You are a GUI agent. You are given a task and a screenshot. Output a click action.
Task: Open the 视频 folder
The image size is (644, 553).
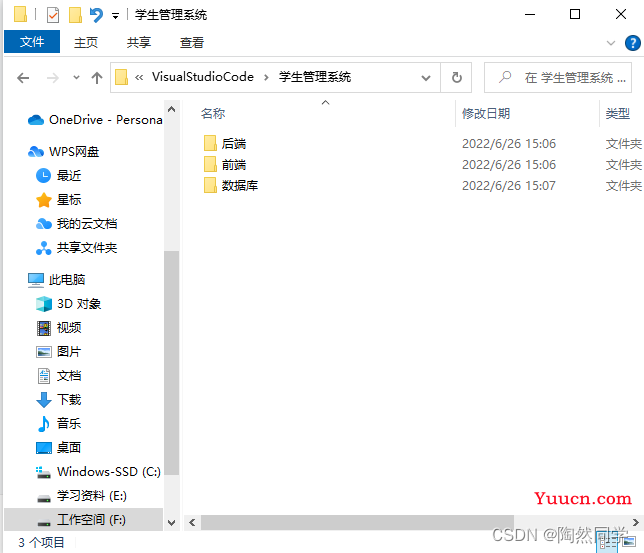(58, 328)
